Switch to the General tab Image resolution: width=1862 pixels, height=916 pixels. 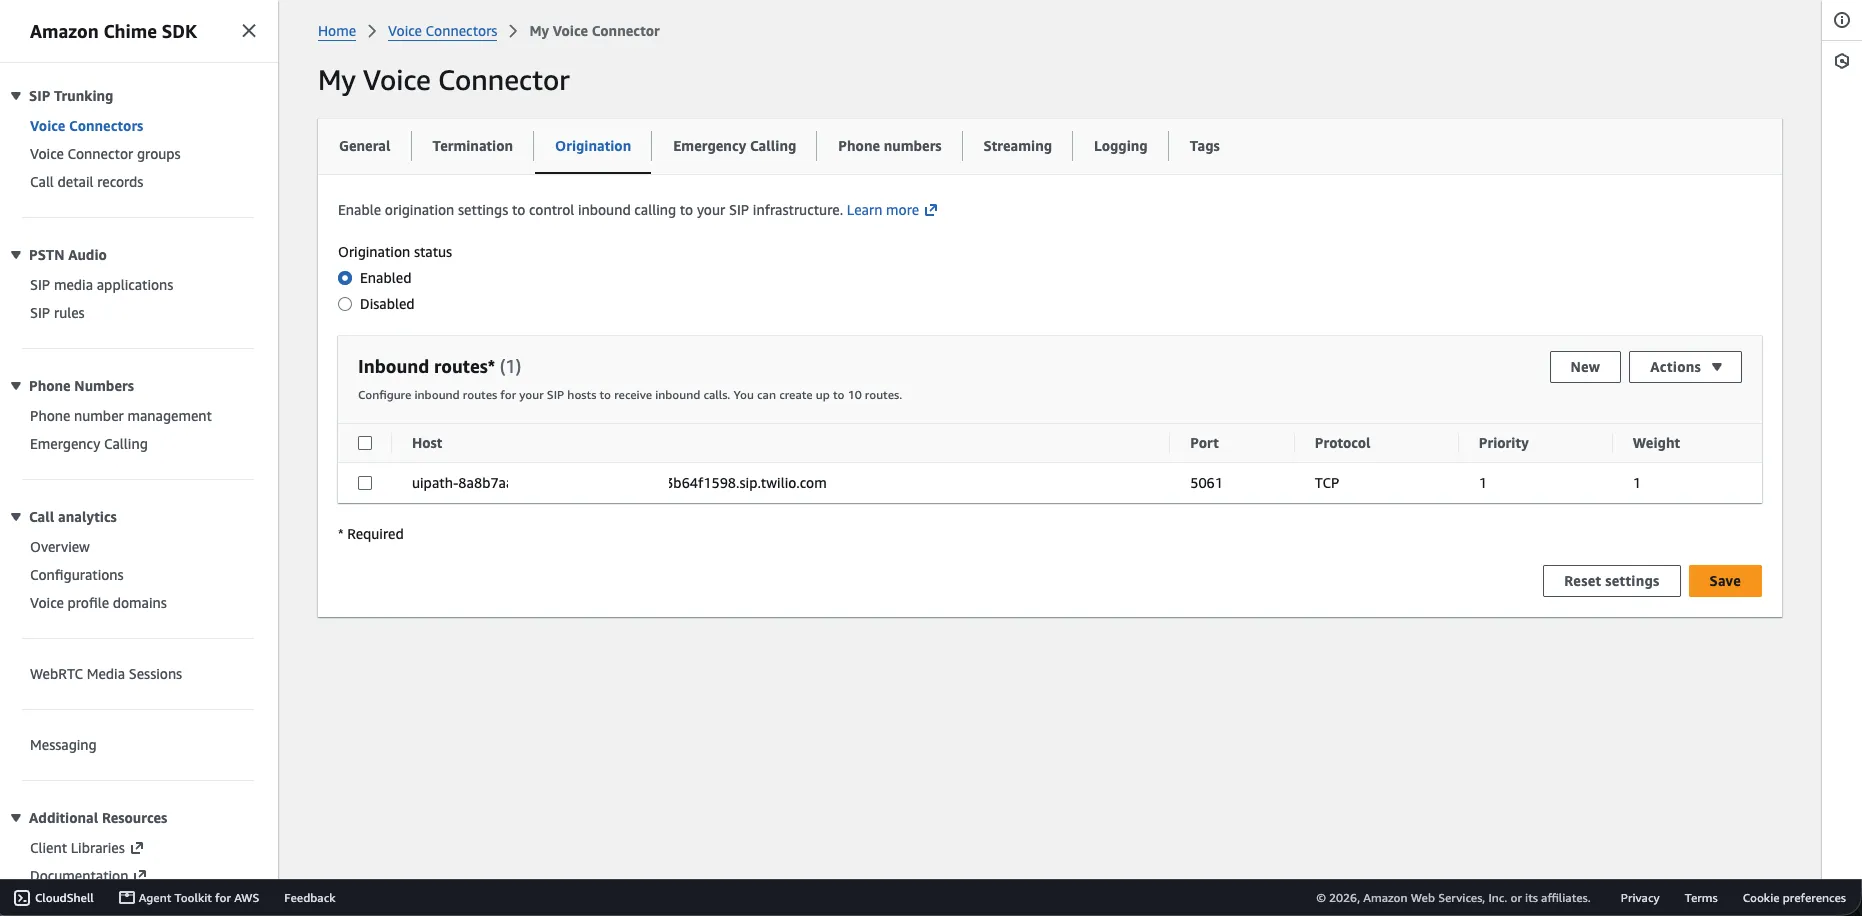click(365, 146)
